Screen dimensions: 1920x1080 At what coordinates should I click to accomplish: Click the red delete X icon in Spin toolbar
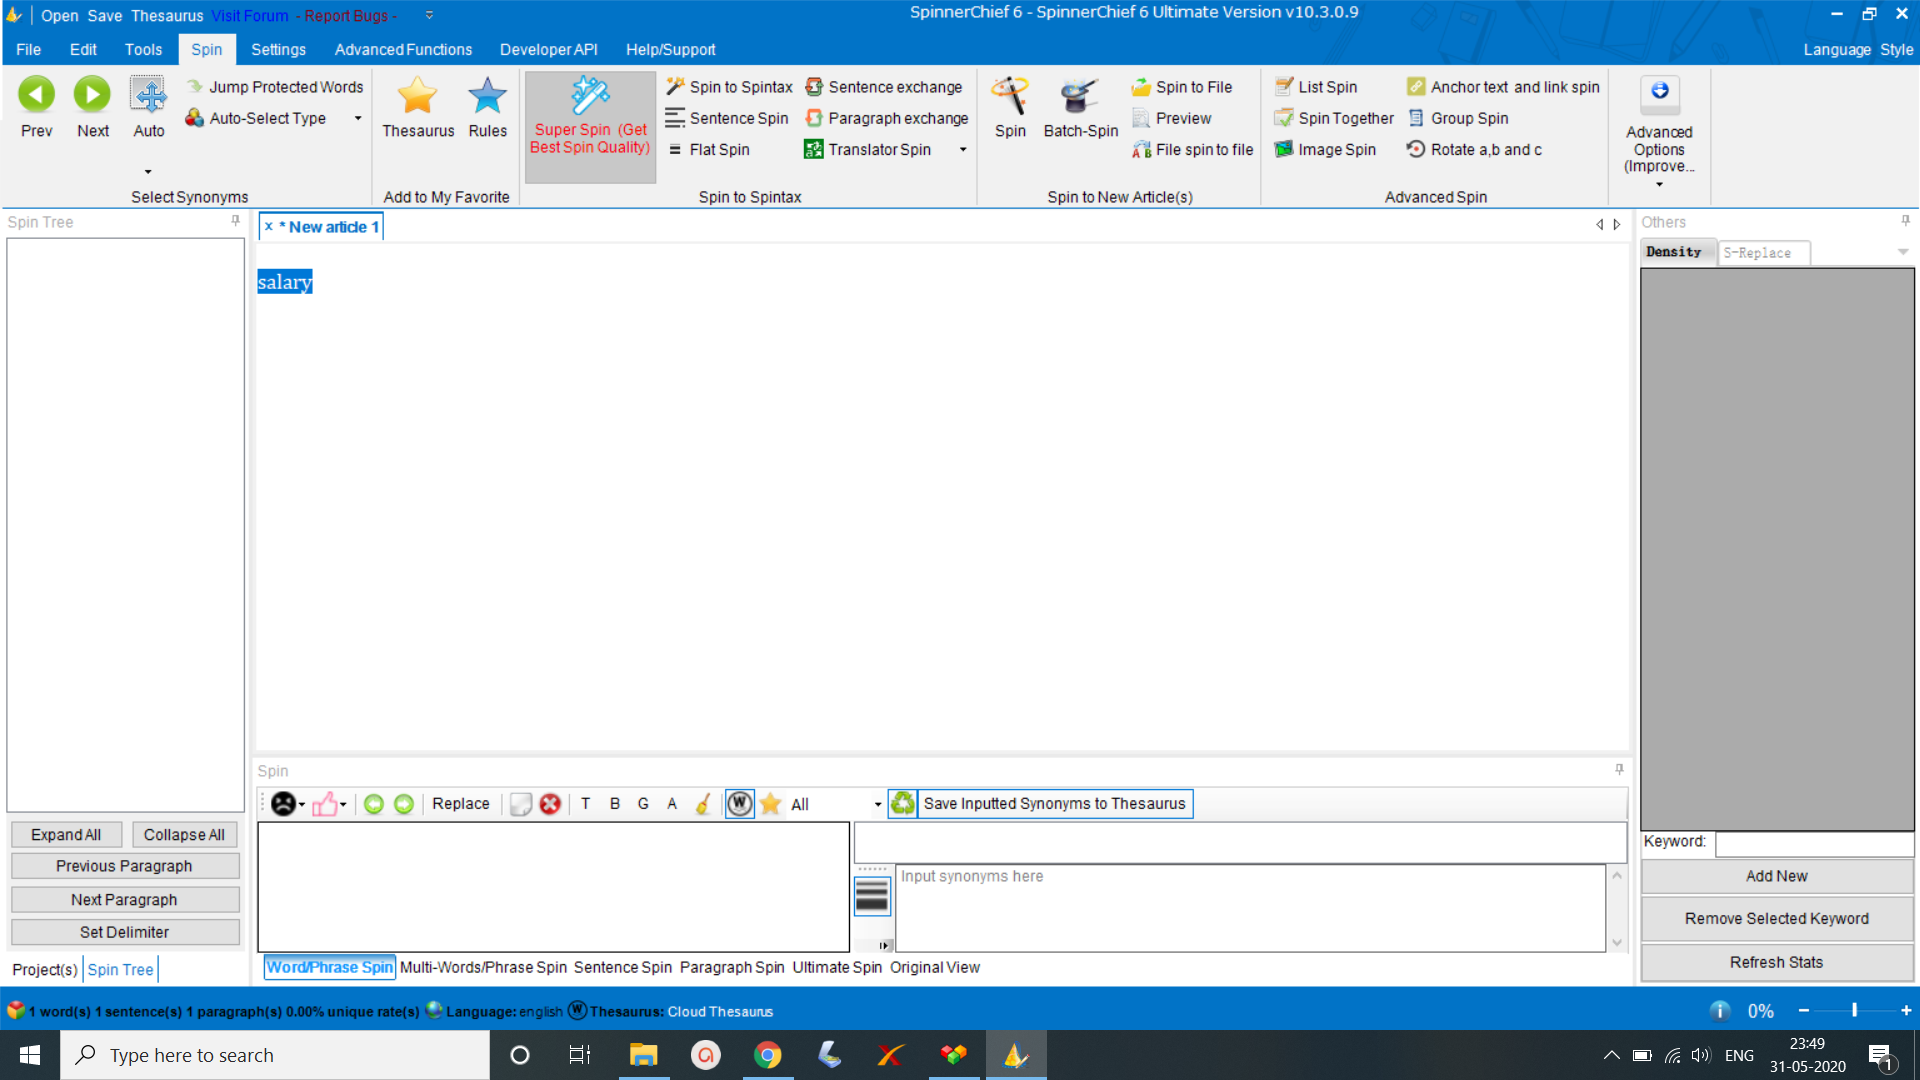[550, 804]
